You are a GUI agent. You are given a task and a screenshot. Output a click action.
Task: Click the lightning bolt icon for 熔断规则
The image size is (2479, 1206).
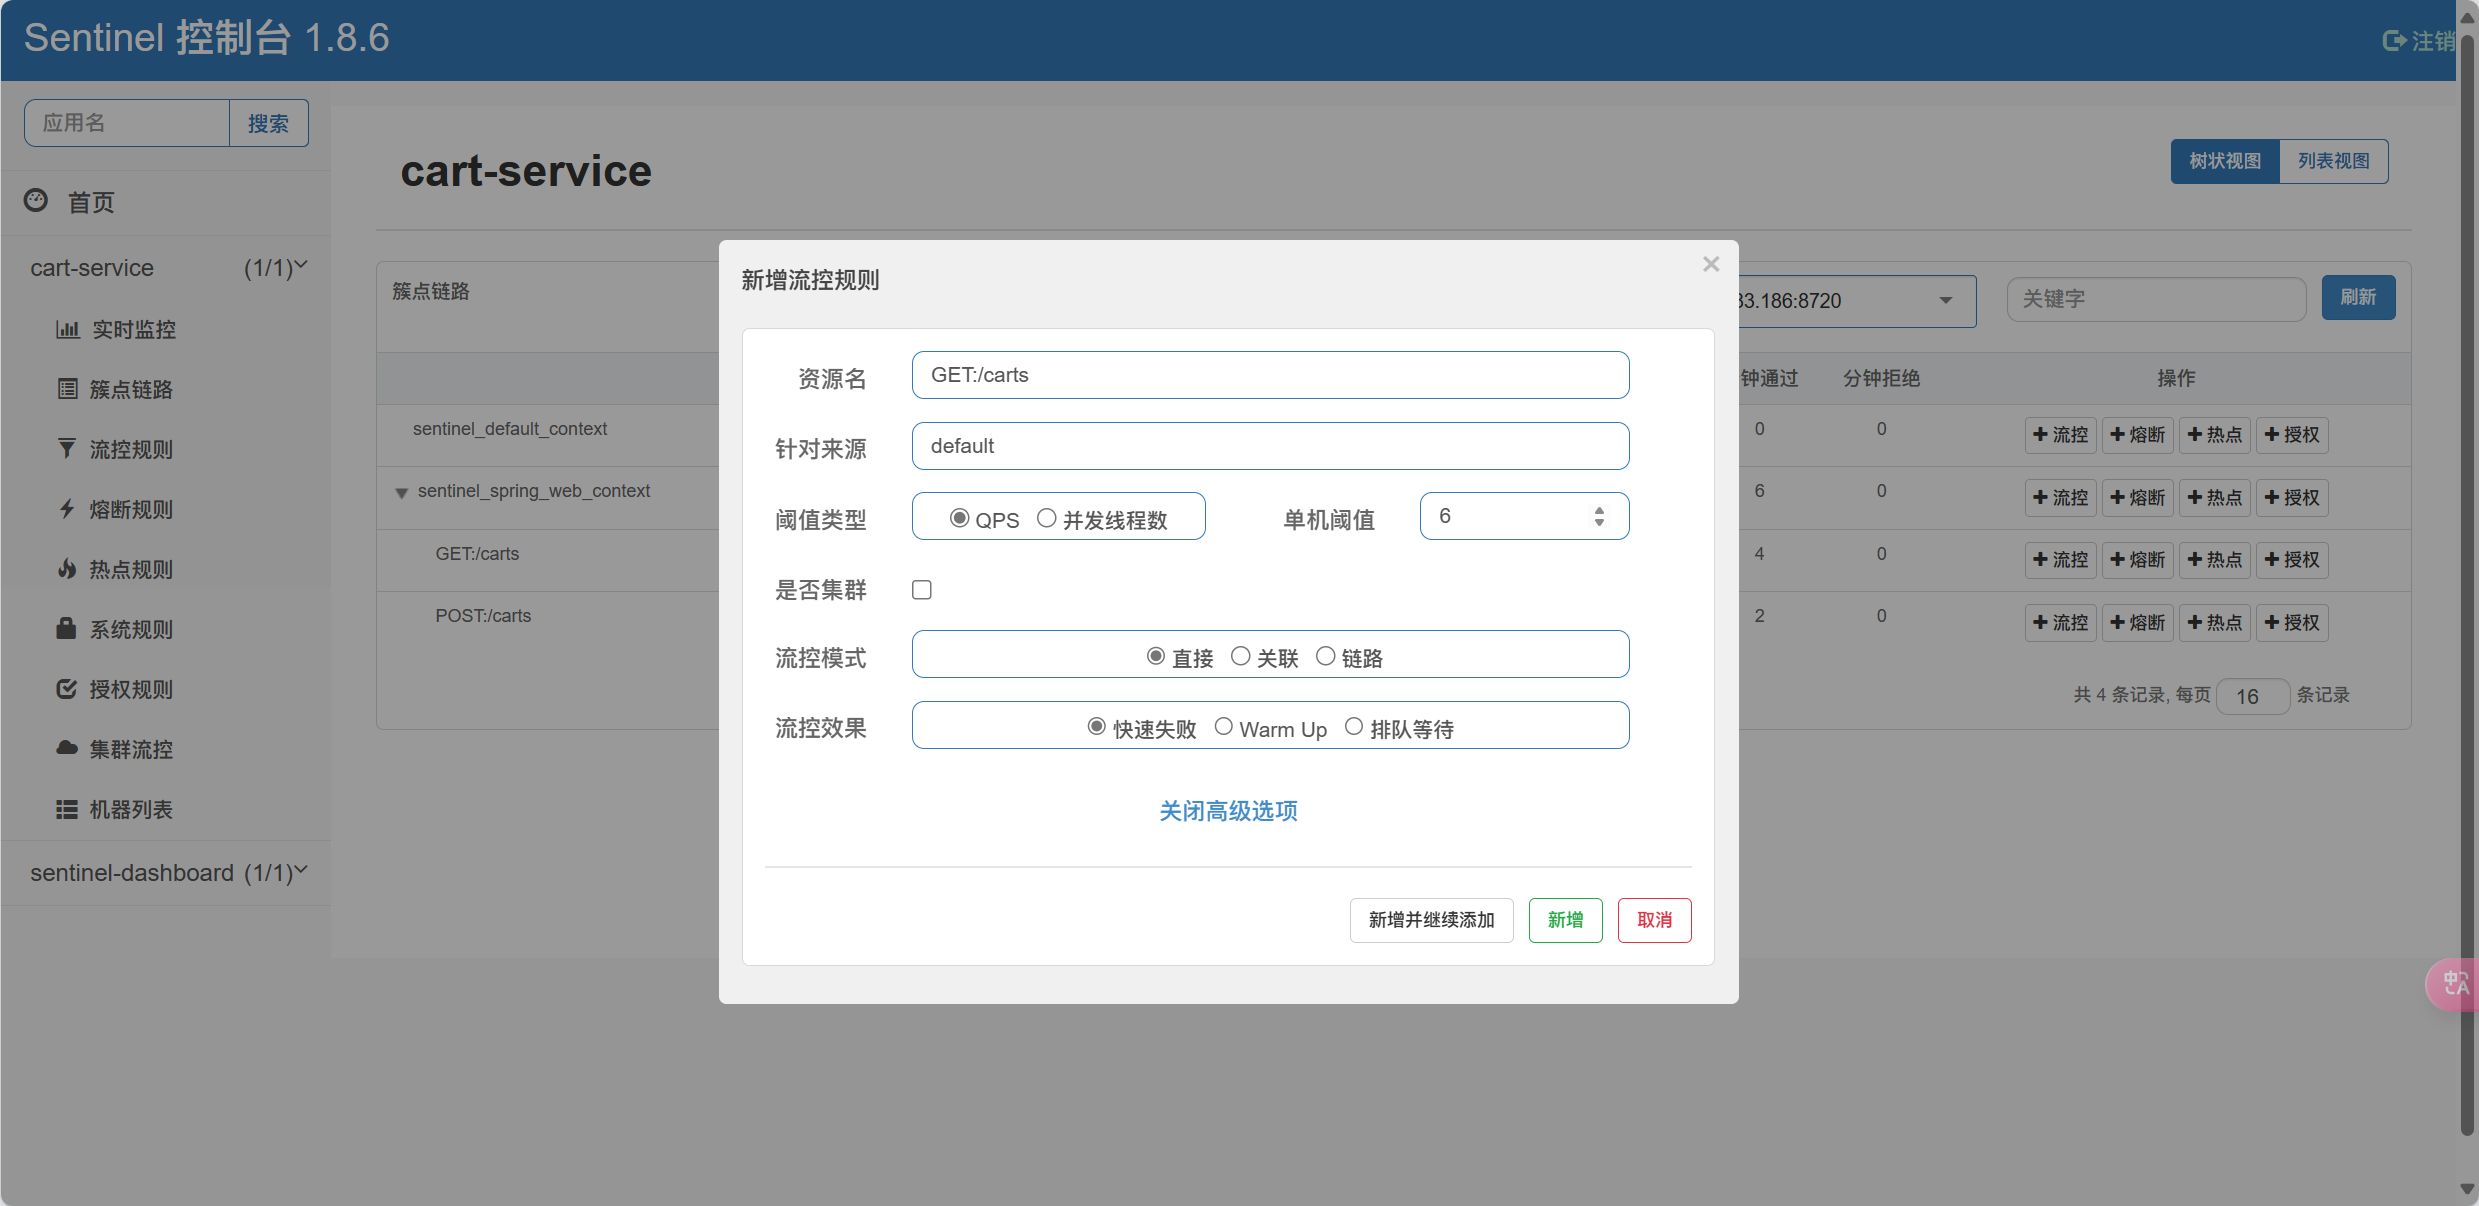[x=67, y=509]
